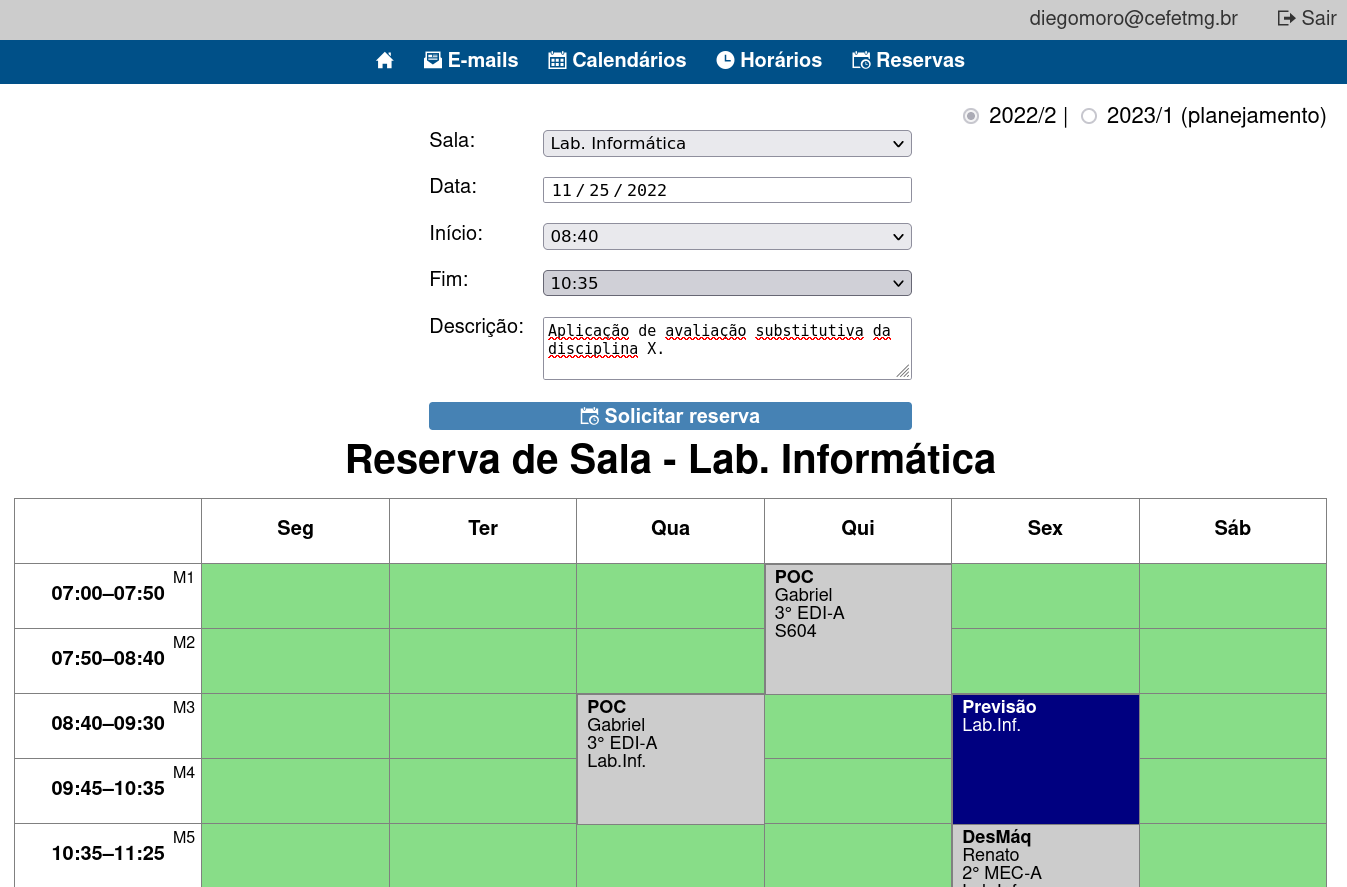Grab the Descrição textarea resize handle

tap(903, 371)
